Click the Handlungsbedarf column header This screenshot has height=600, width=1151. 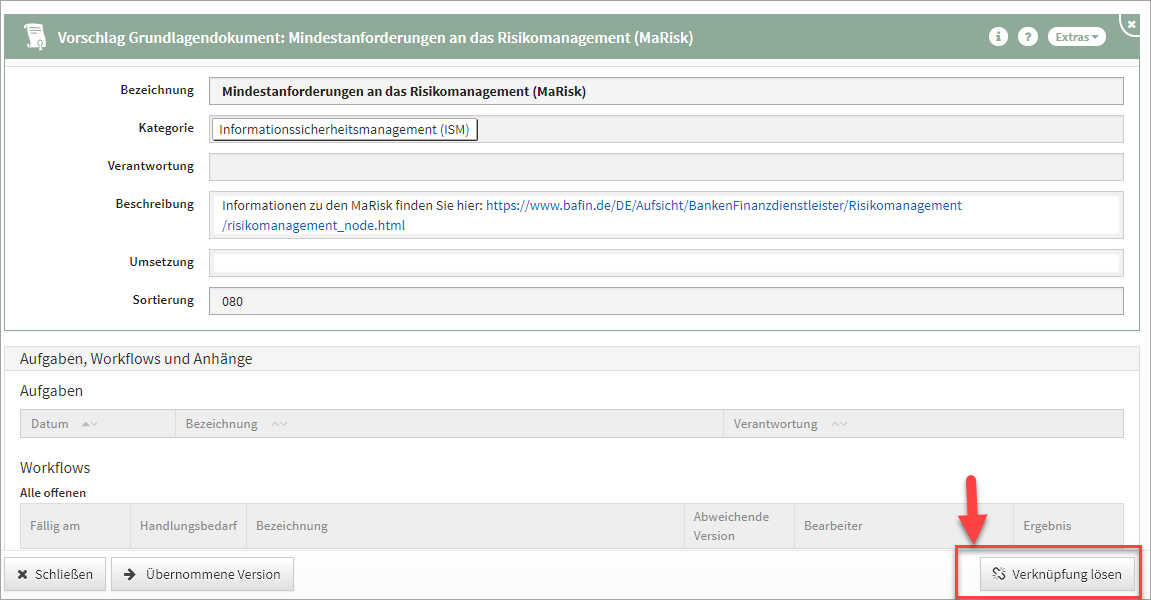pyautogui.click(x=188, y=526)
